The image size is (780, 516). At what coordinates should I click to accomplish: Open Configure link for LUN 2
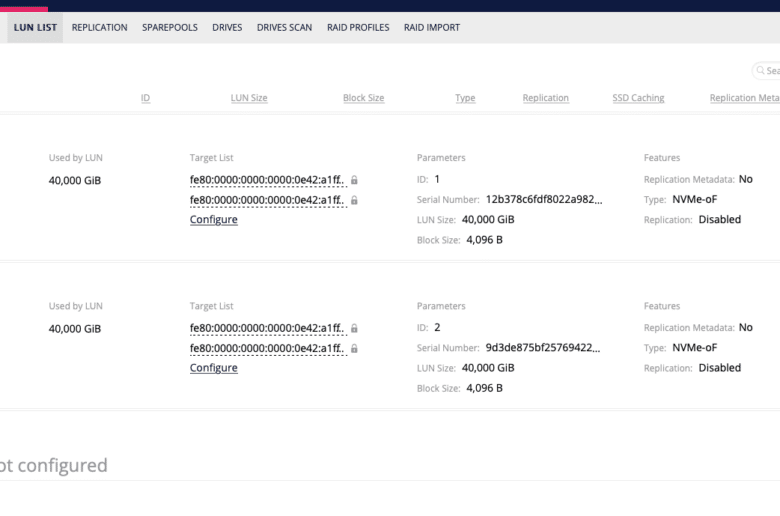click(213, 368)
